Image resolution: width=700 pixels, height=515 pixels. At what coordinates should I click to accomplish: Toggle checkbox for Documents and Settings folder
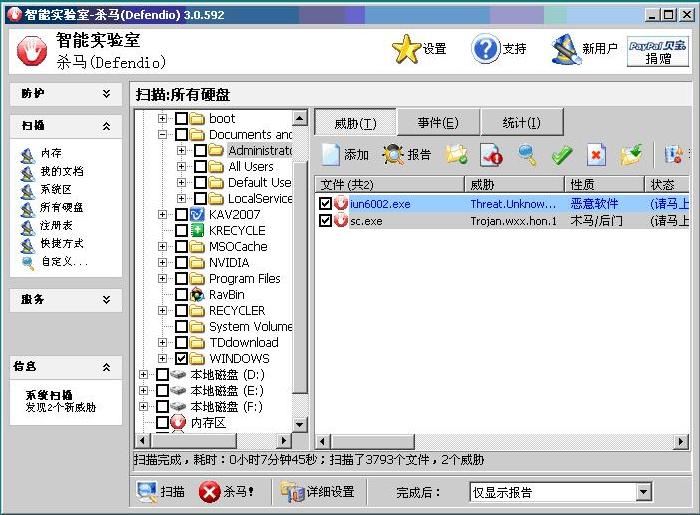[x=181, y=135]
